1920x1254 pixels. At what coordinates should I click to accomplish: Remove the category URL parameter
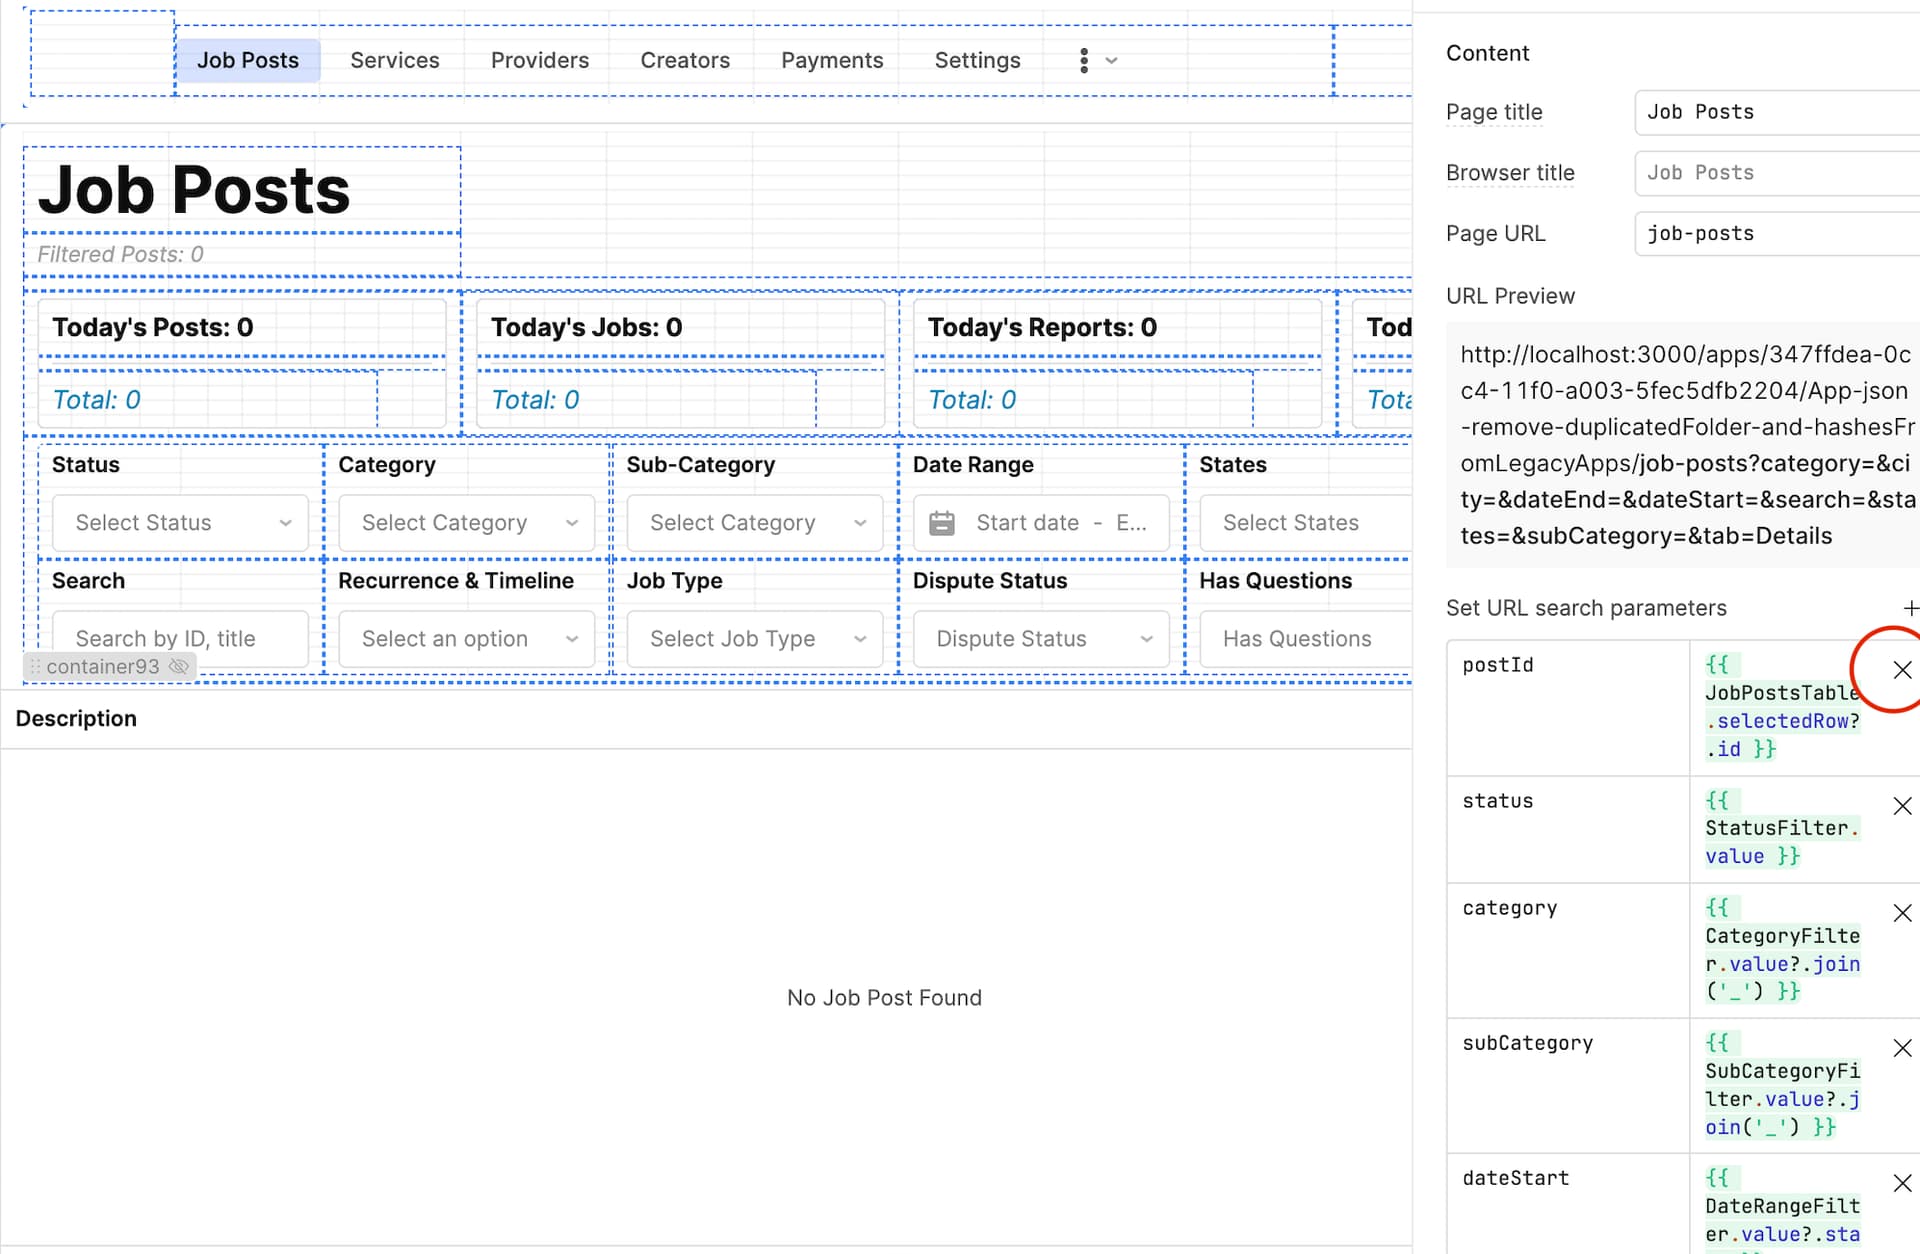(x=1901, y=913)
